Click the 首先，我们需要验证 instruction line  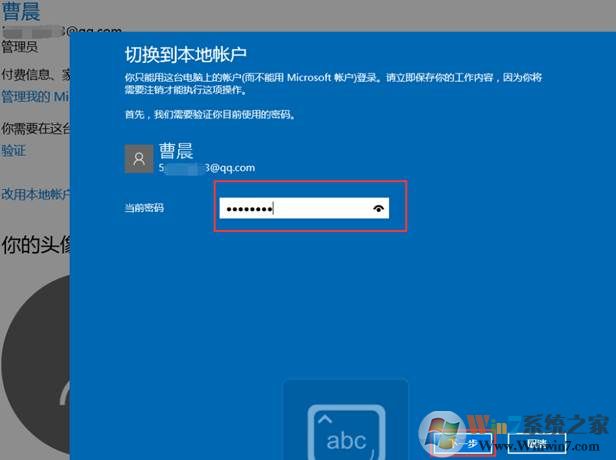pos(210,114)
